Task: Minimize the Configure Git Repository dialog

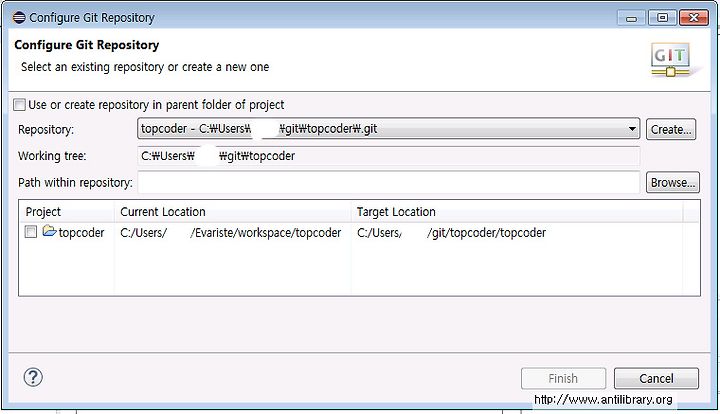Action: click(x=632, y=18)
